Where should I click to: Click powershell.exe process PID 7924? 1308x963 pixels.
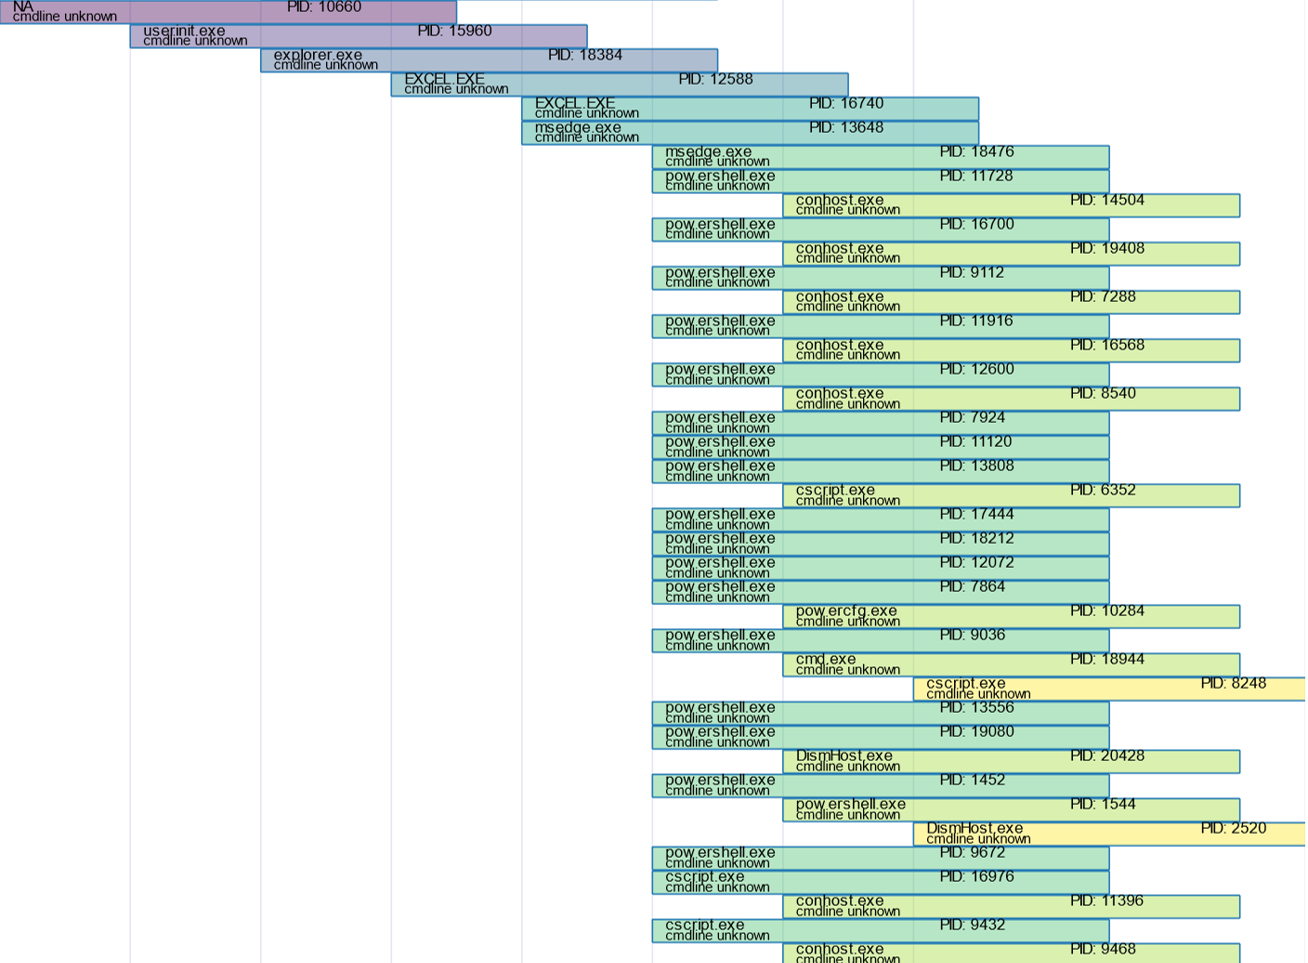click(880, 423)
